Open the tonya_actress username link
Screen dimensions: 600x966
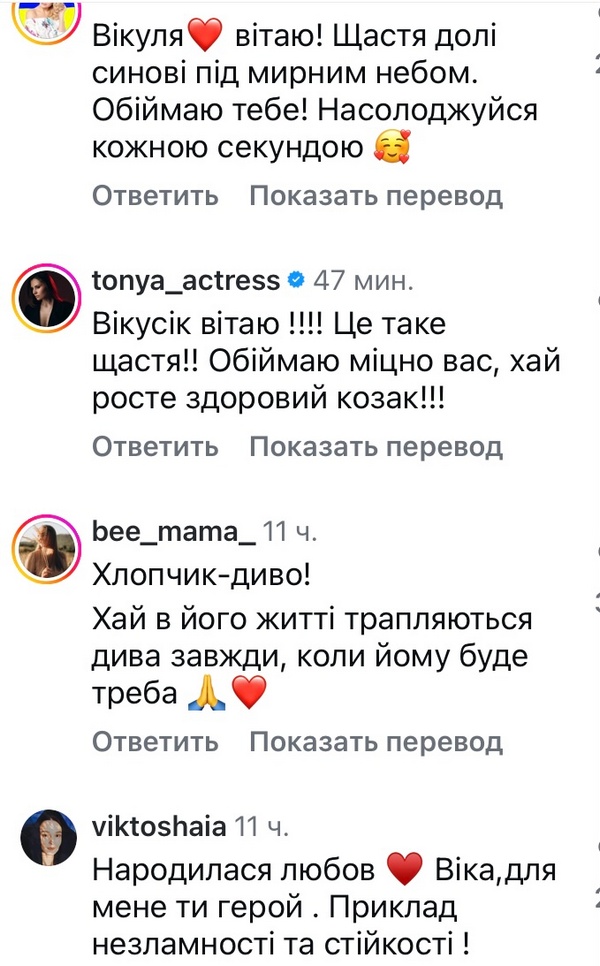186,281
